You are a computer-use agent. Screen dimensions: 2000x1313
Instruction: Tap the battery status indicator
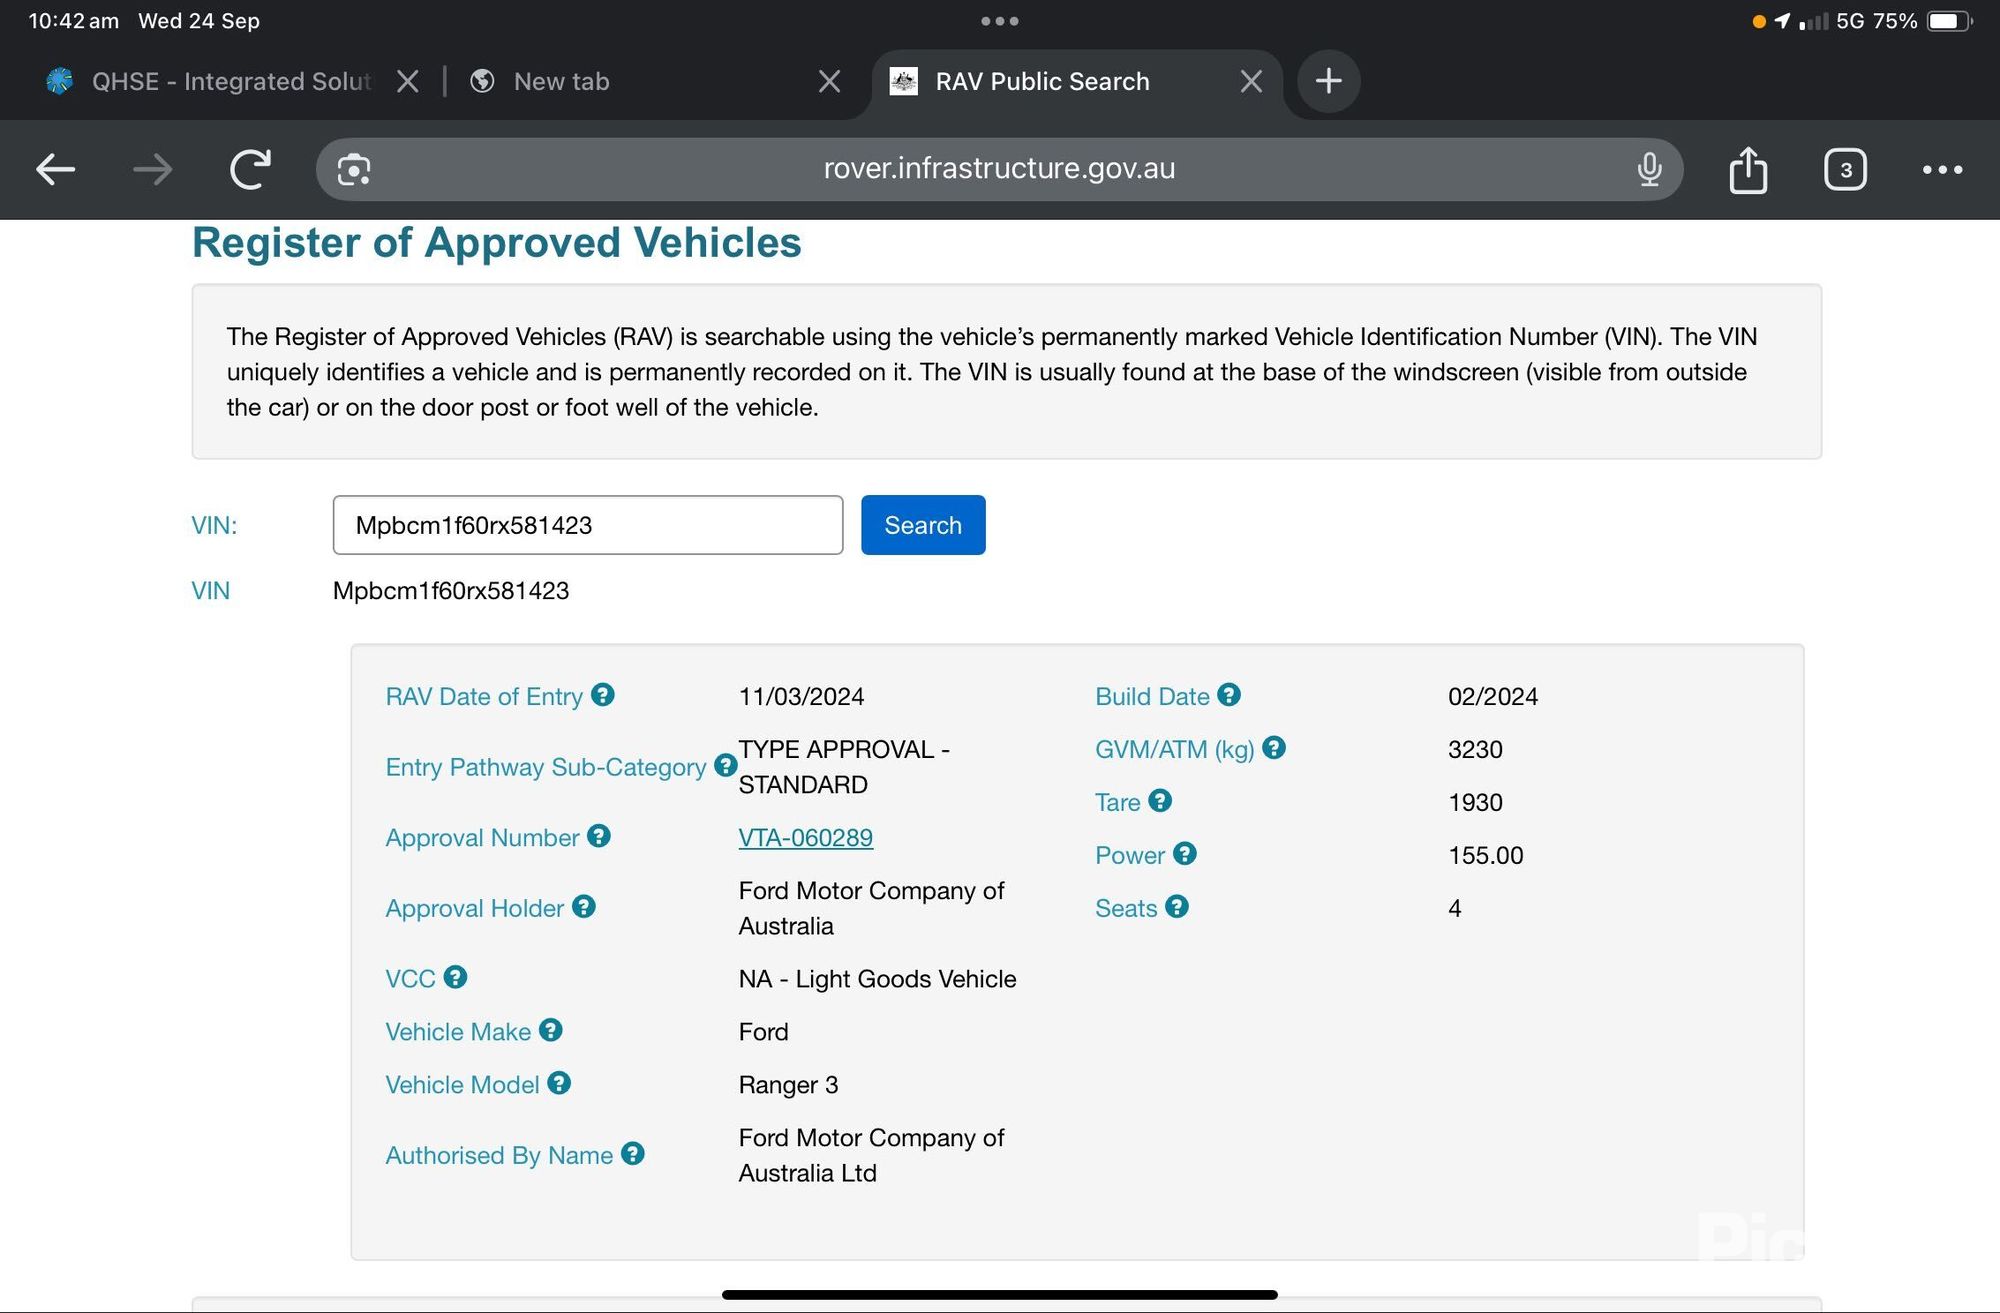coord(1949,21)
